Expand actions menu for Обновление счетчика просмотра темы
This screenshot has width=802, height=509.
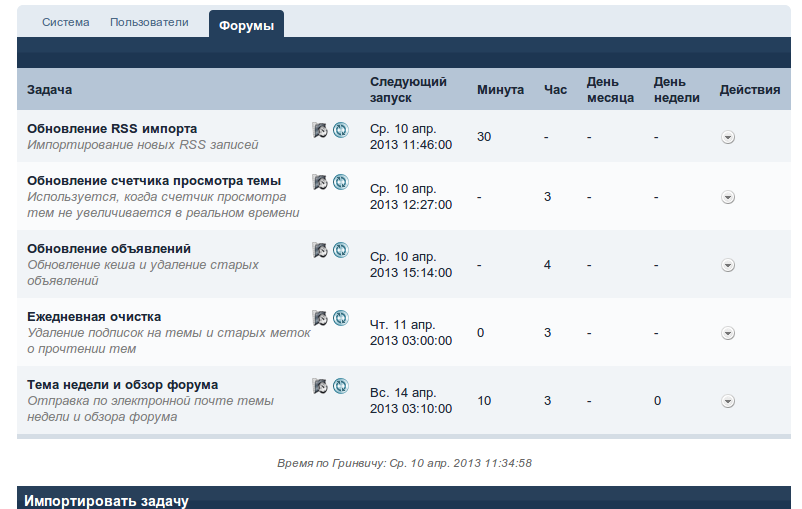(x=728, y=197)
